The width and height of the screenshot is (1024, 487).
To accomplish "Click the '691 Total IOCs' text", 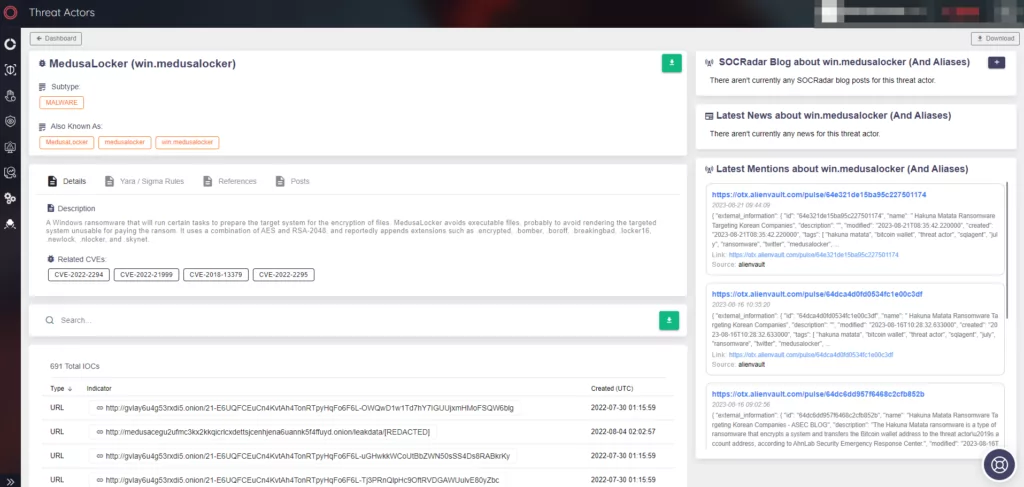I will coord(74,366).
